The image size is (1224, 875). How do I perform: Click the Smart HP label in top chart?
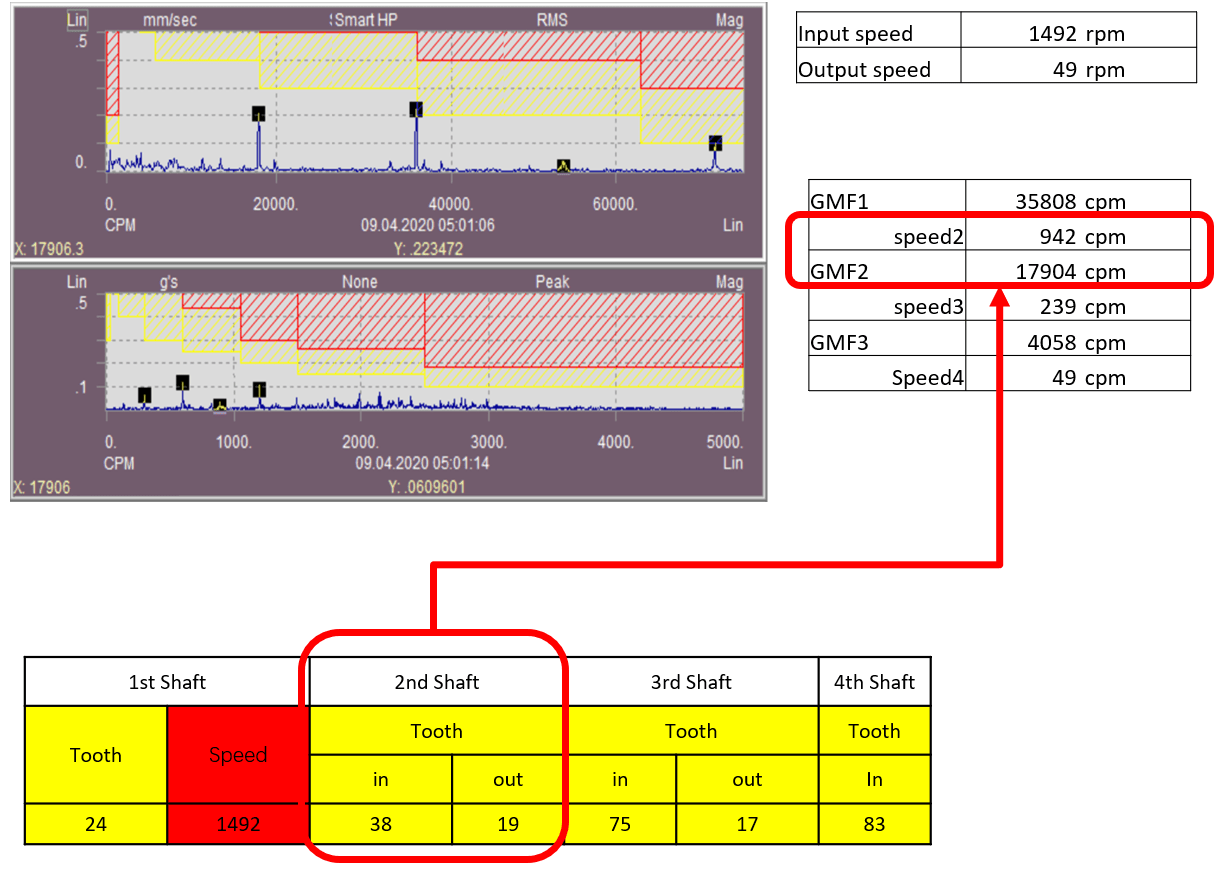pyautogui.click(x=367, y=20)
